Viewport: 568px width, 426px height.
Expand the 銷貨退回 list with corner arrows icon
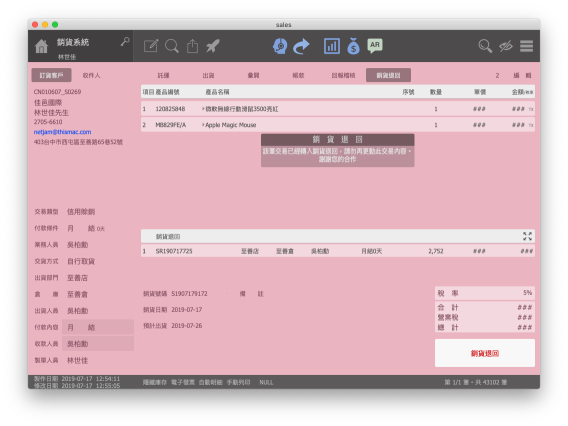527,237
